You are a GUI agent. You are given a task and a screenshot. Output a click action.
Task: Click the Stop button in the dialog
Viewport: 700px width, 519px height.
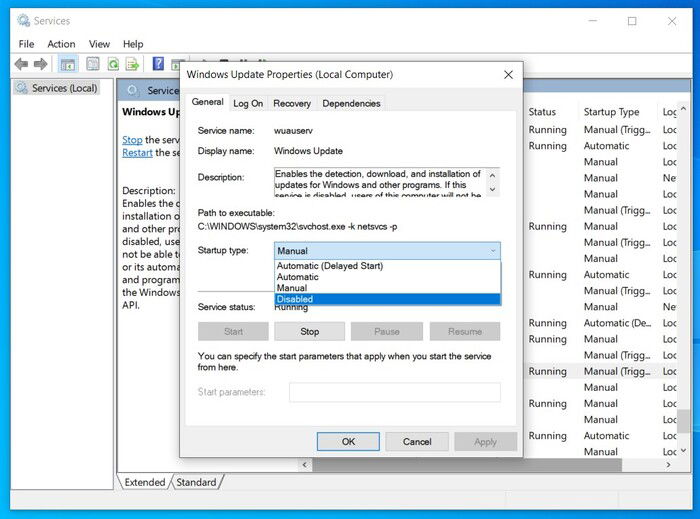coord(309,332)
